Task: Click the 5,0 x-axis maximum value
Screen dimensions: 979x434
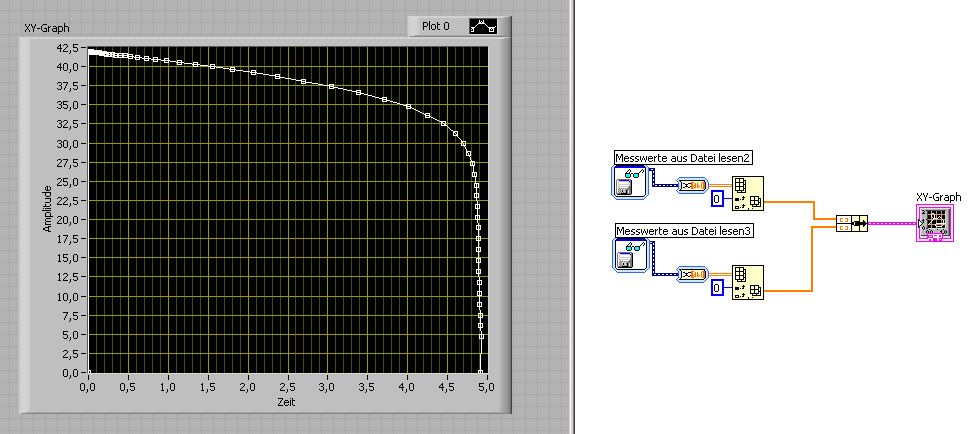Action: 486,387
